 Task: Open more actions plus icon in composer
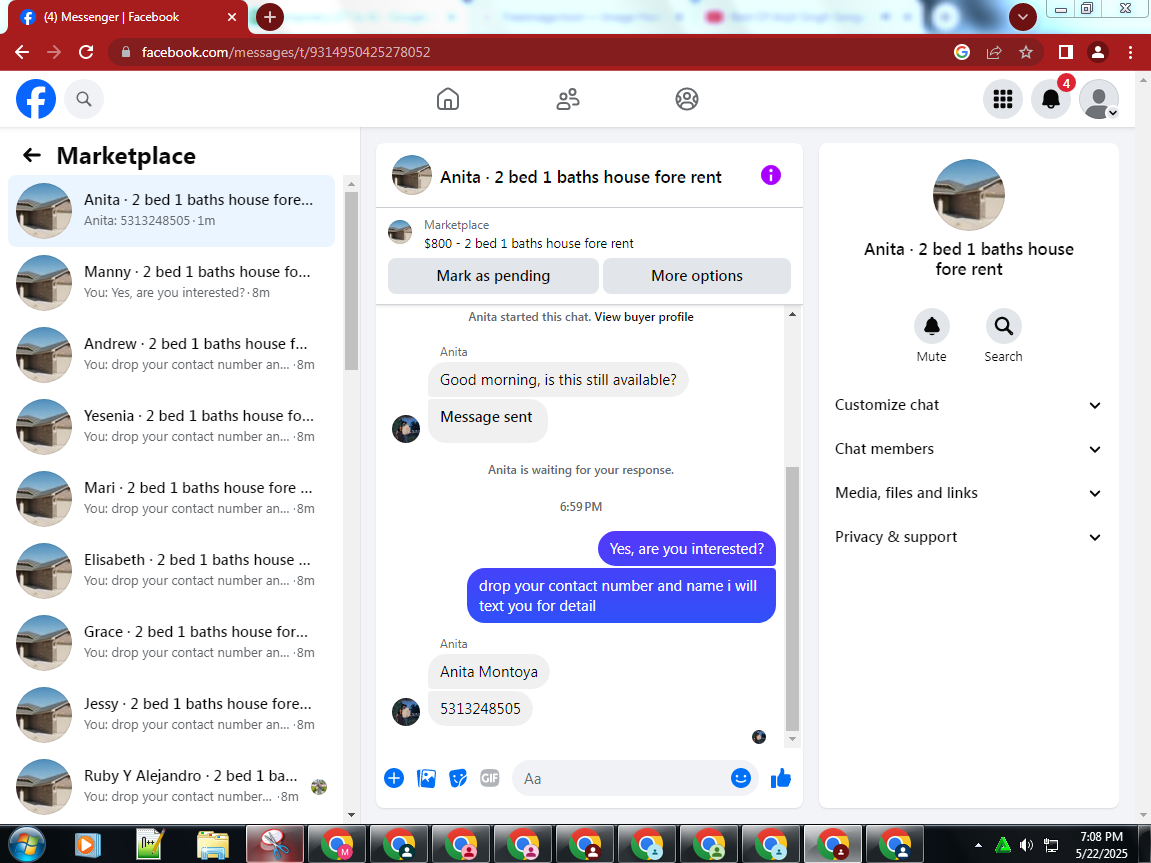coord(393,779)
